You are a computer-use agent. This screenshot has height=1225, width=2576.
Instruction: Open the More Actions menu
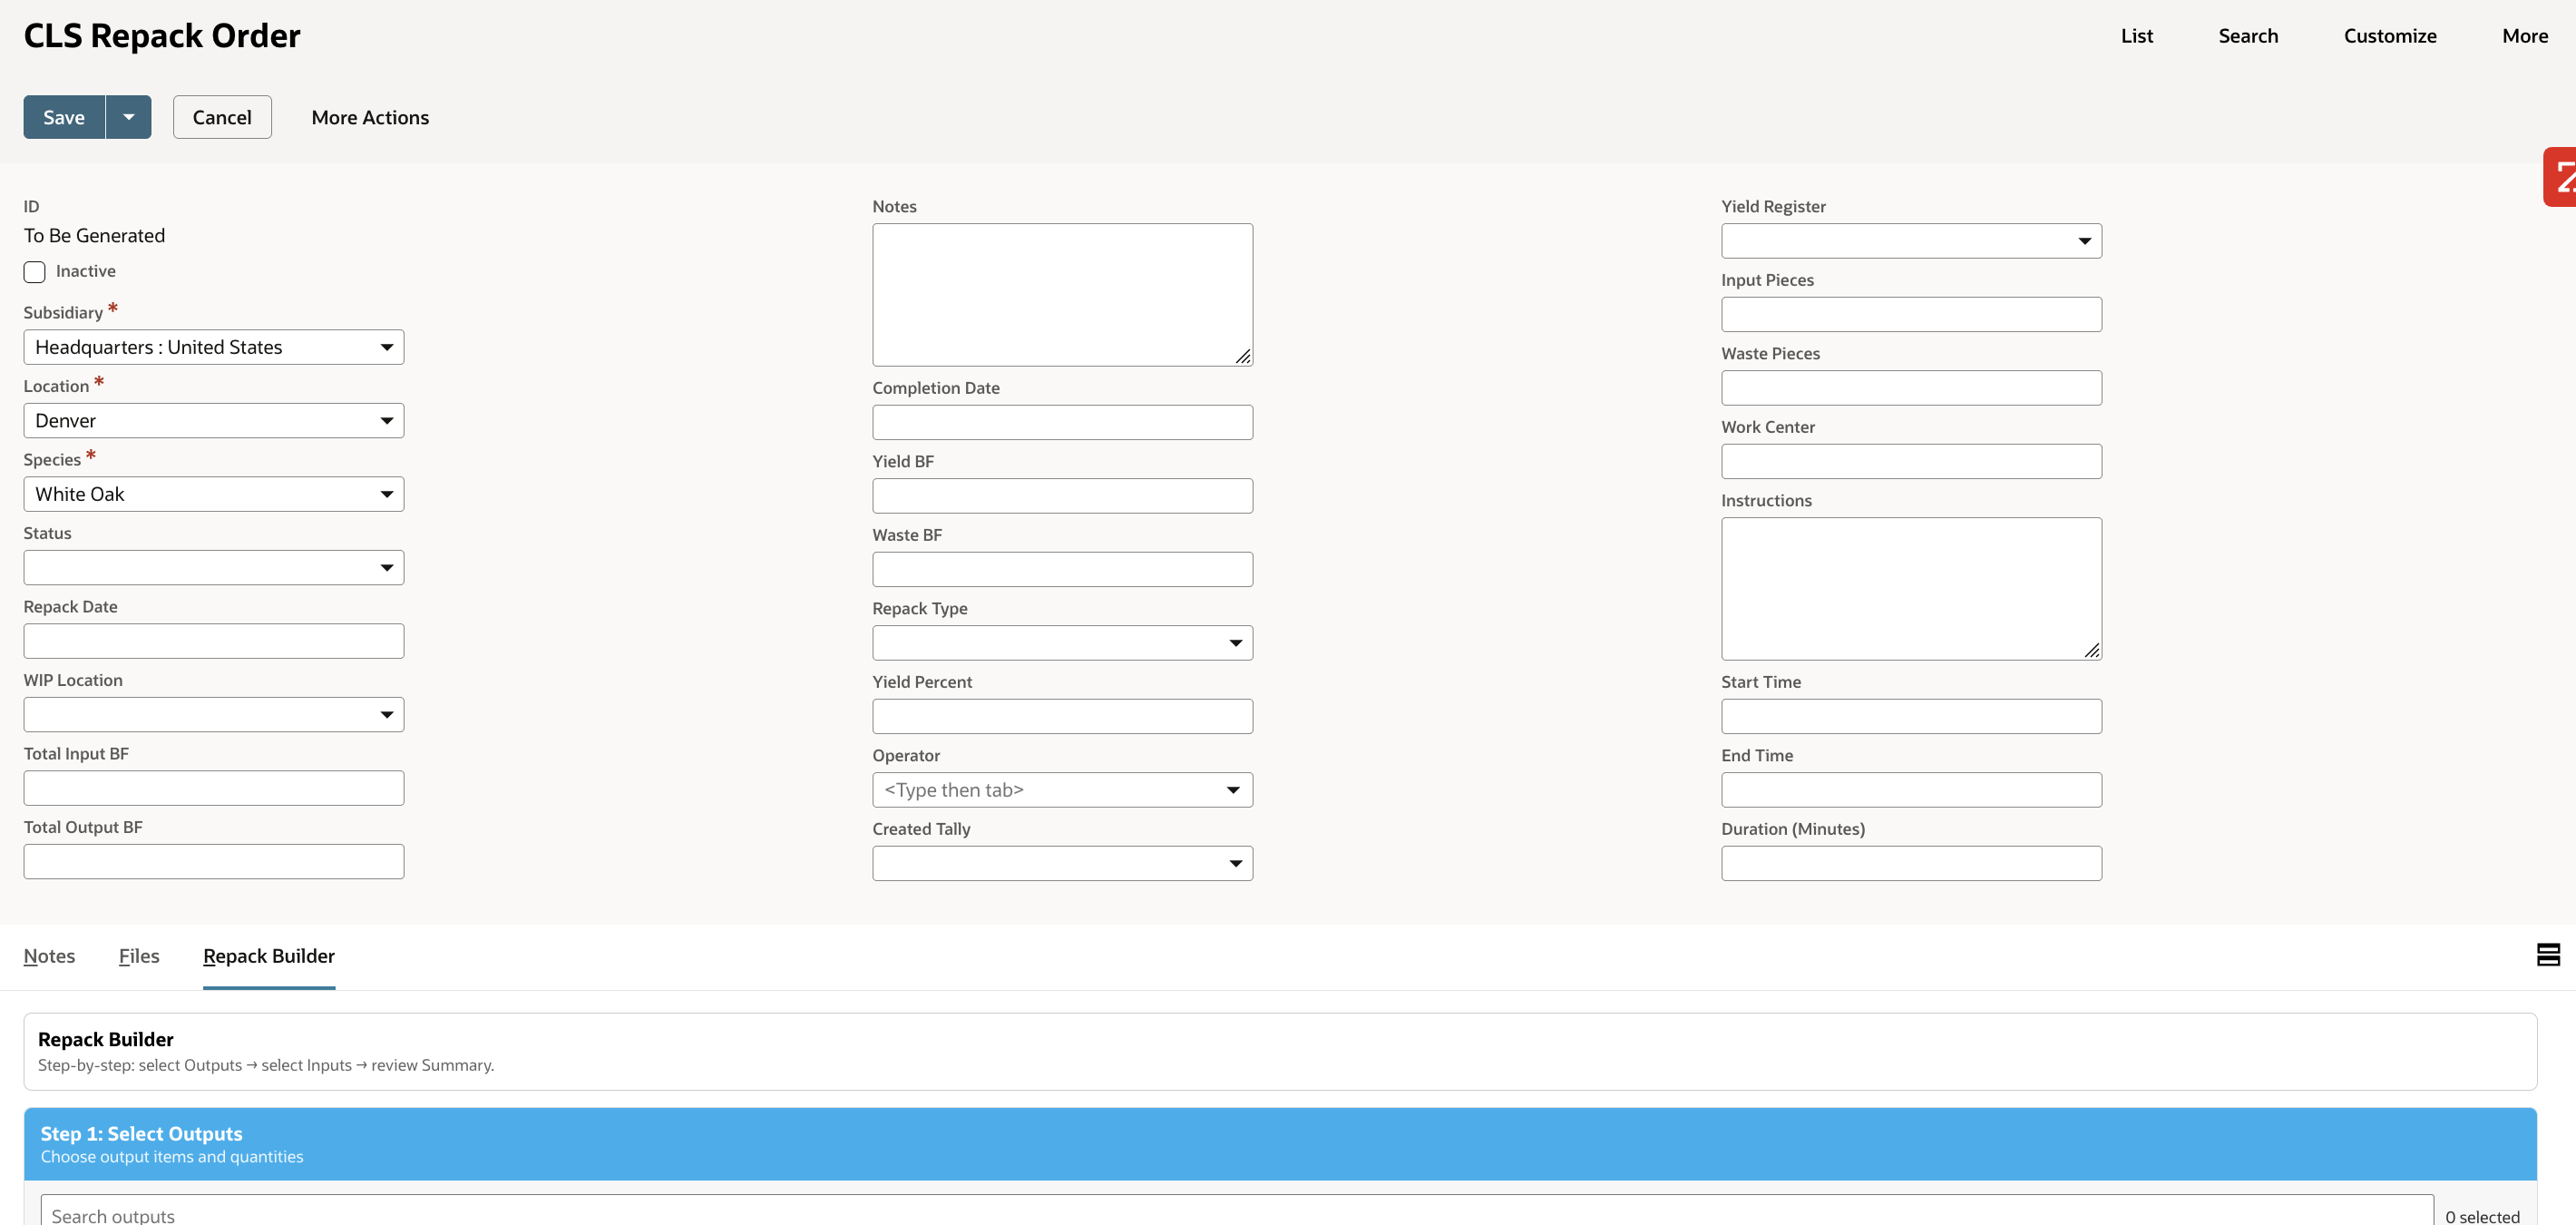click(x=370, y=117)
